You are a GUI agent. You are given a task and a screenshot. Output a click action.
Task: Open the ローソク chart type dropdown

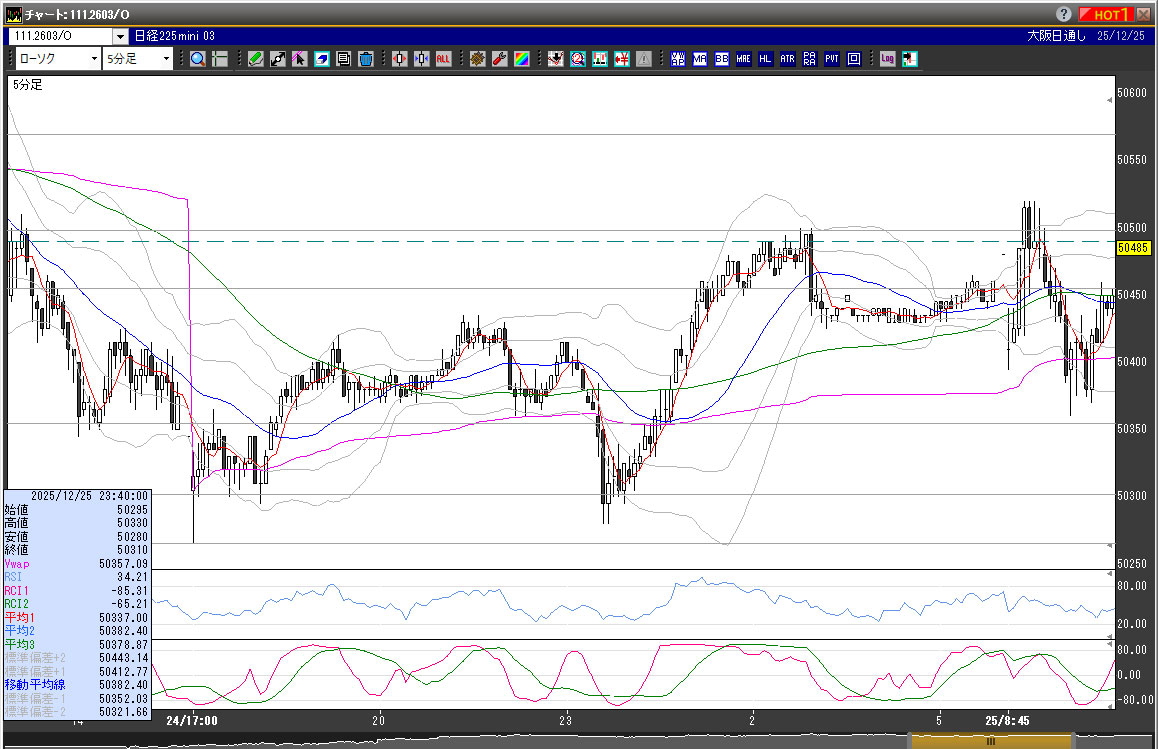point(58,59)
